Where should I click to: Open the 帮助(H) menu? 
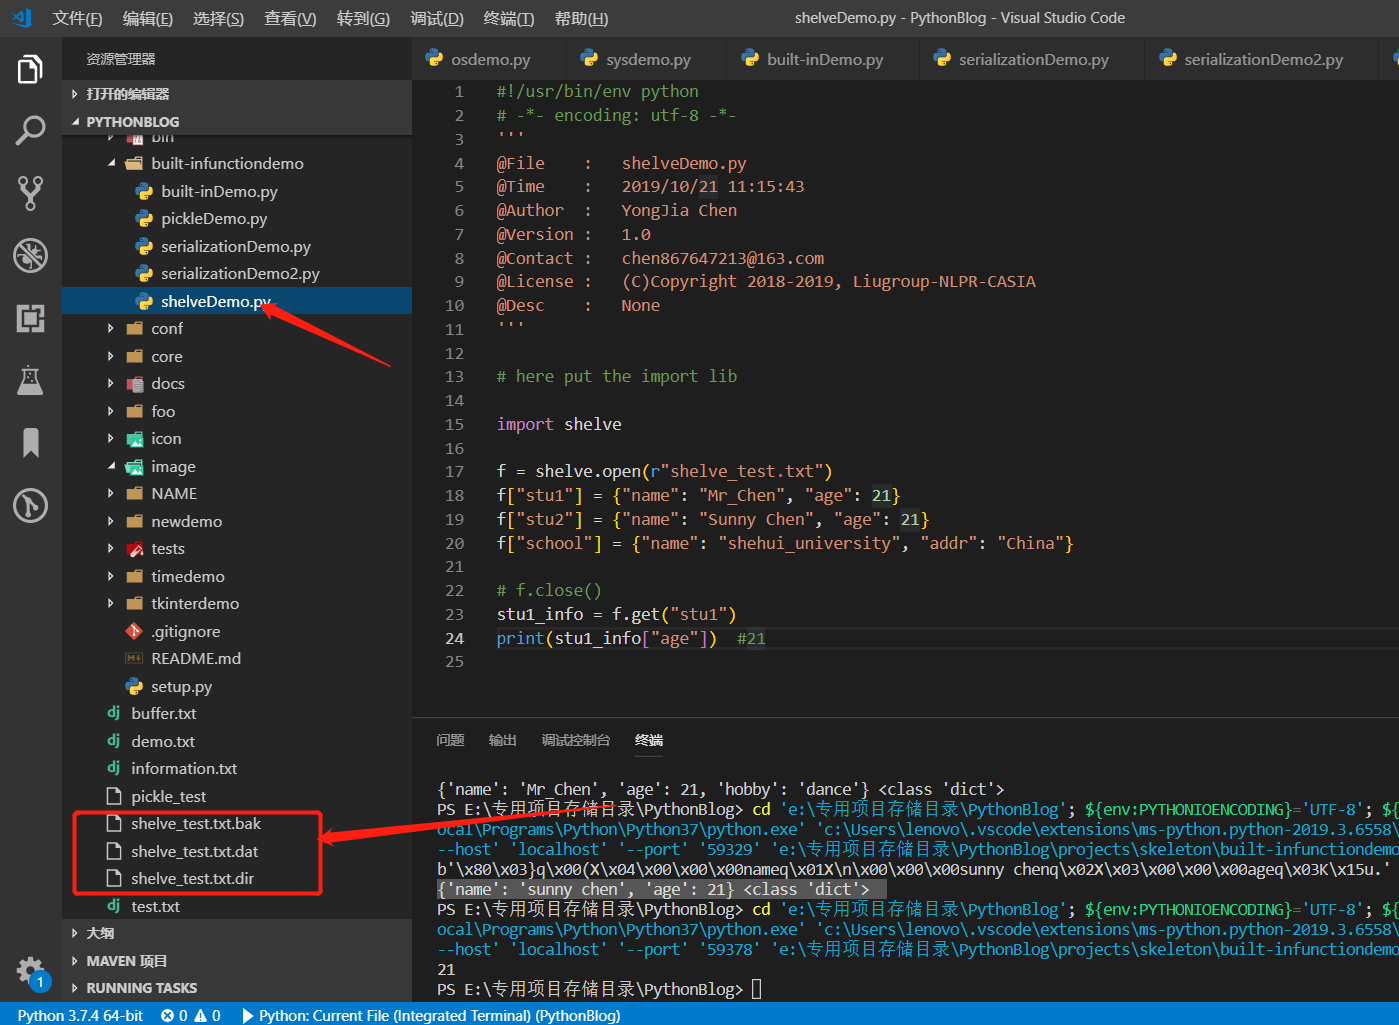[x=581, y=18]
